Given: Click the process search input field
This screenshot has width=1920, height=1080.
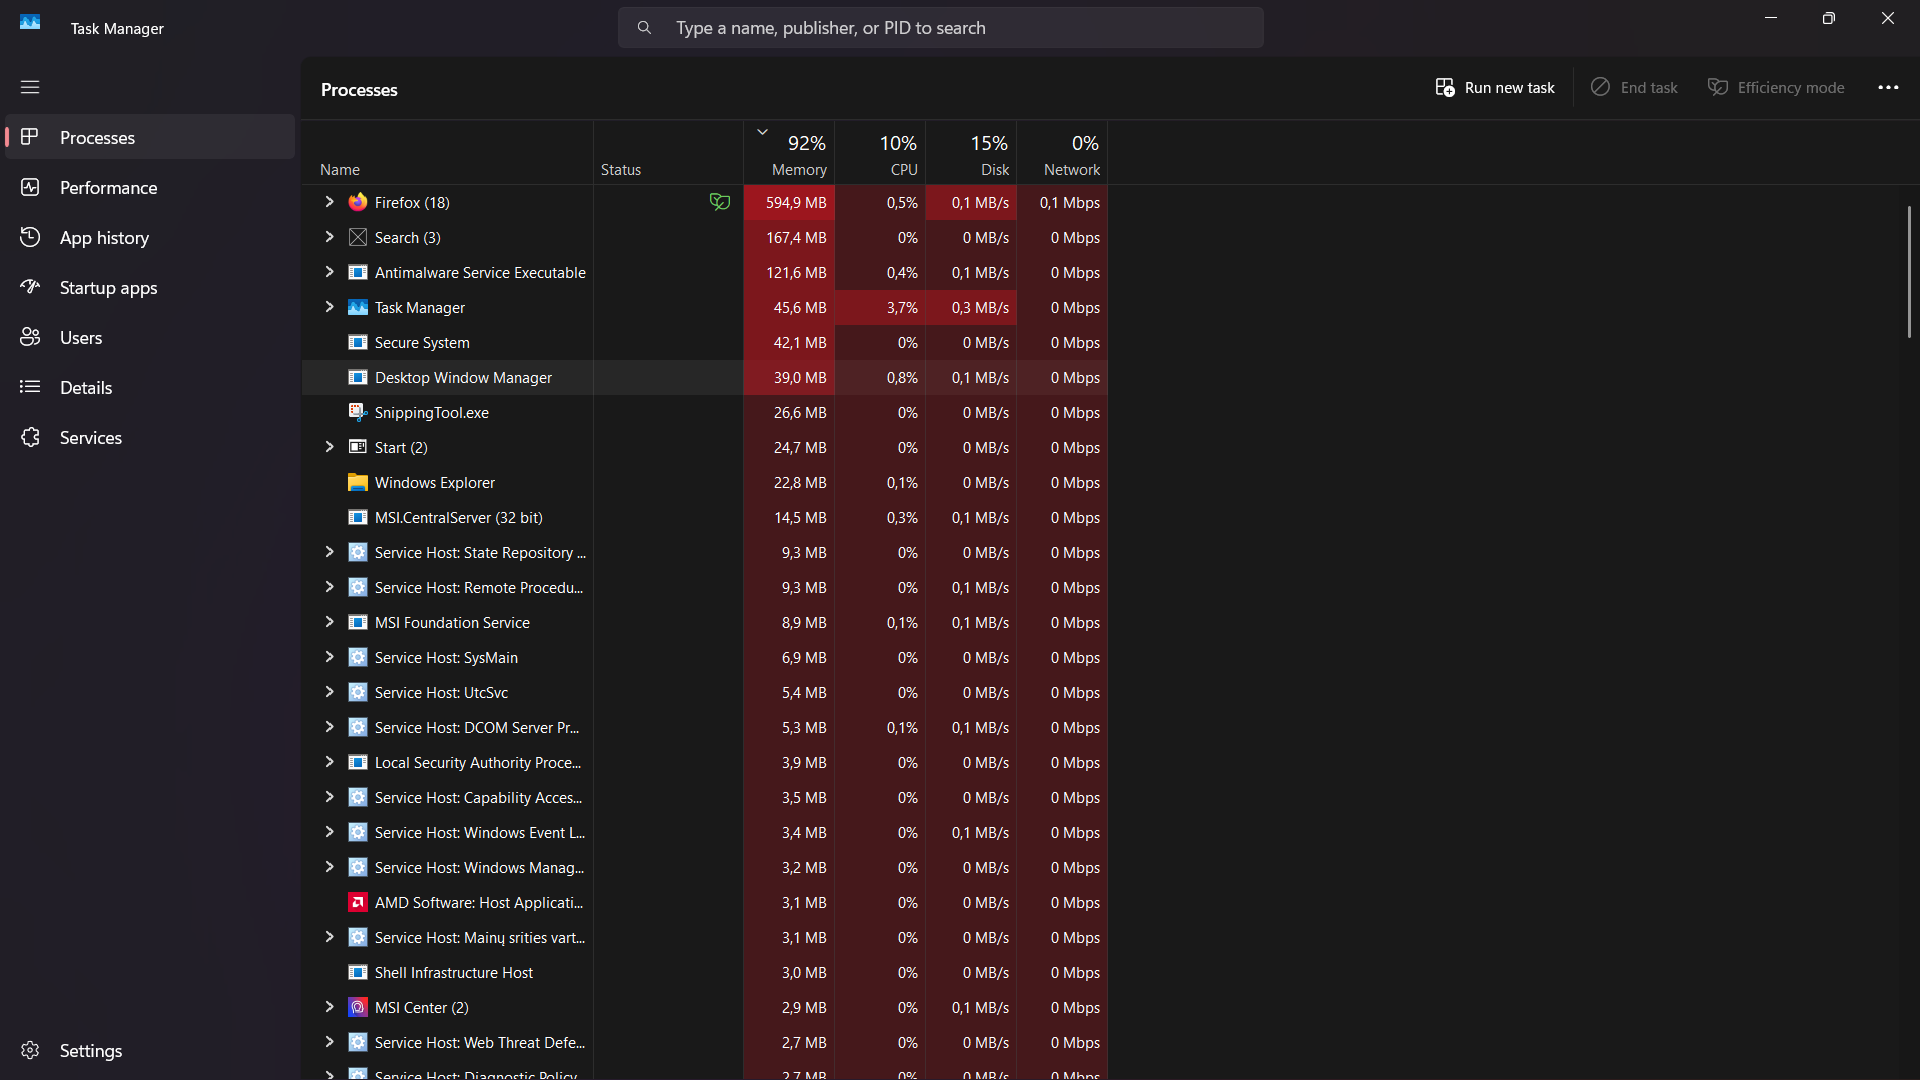Looking at the screenshot, I should [x=940, y=28].
